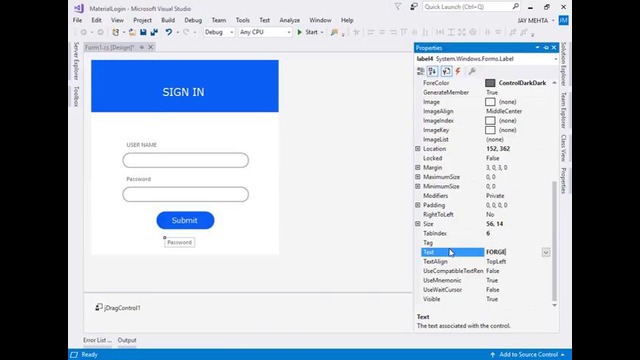This screenshot has height=360, width=640.
Task: Open the Project menu
Action: 142,20
